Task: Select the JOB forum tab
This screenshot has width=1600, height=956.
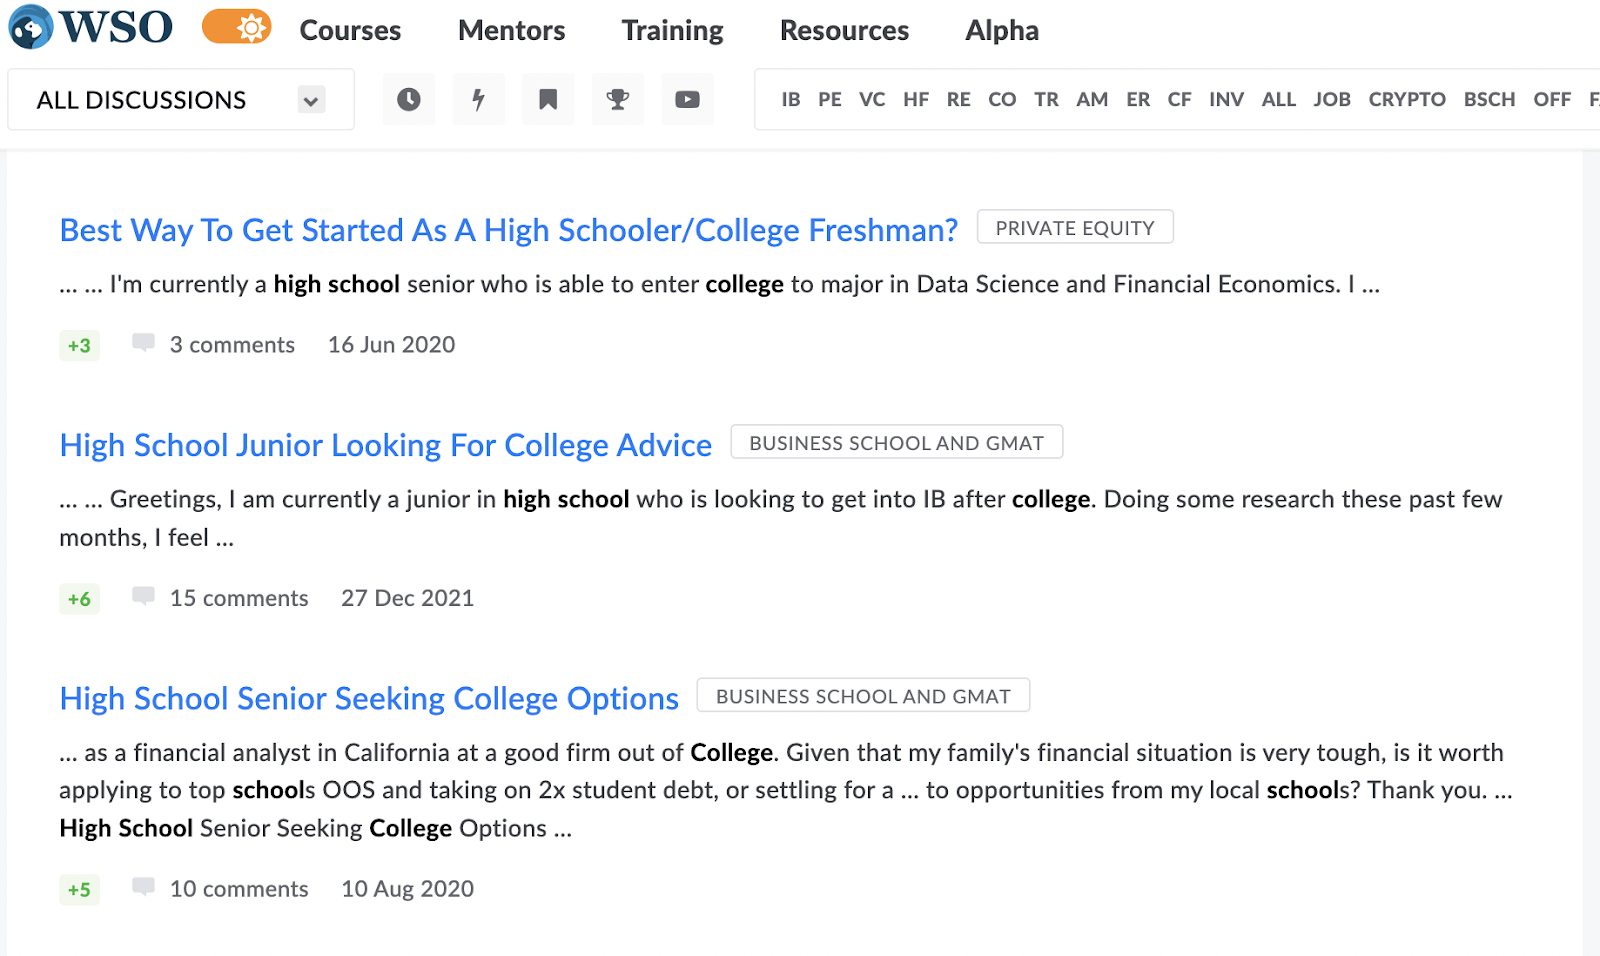Action: [1332, 99]
